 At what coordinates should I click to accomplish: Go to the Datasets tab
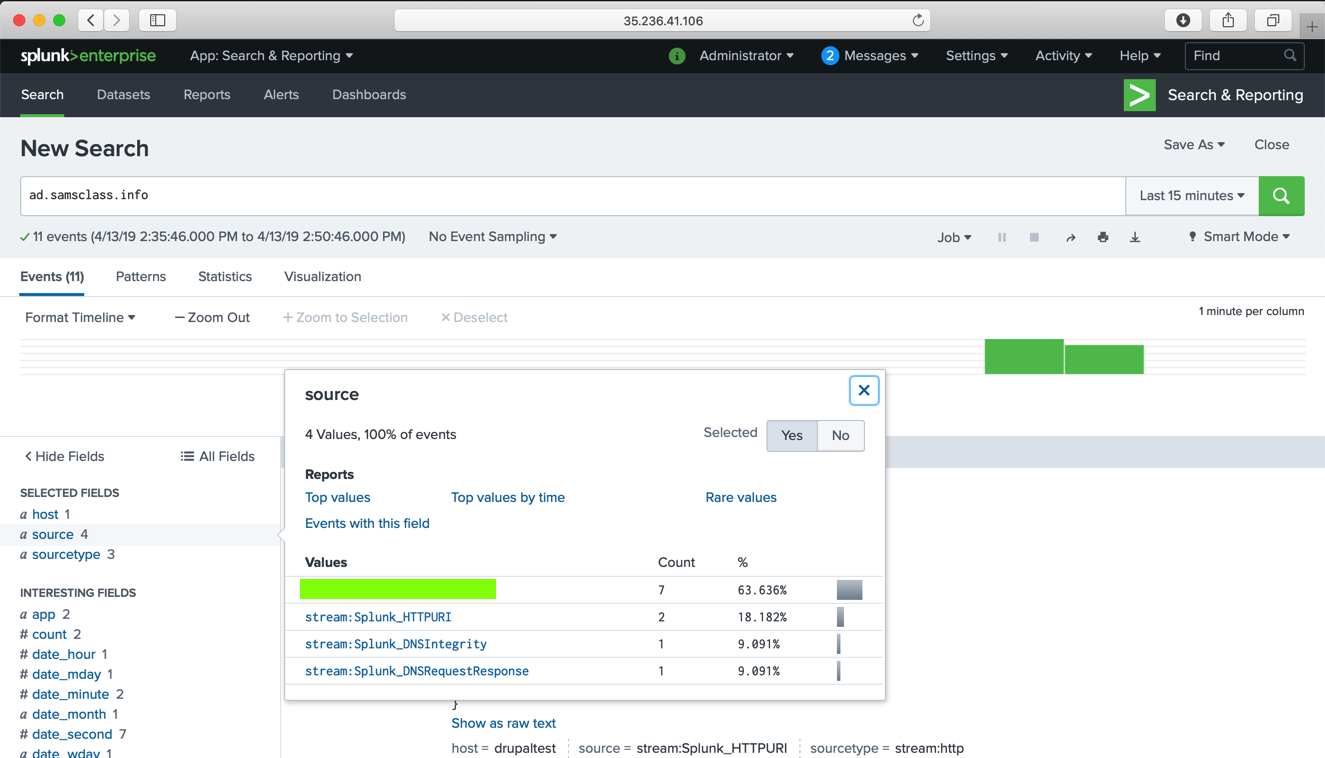coord(123,95)
